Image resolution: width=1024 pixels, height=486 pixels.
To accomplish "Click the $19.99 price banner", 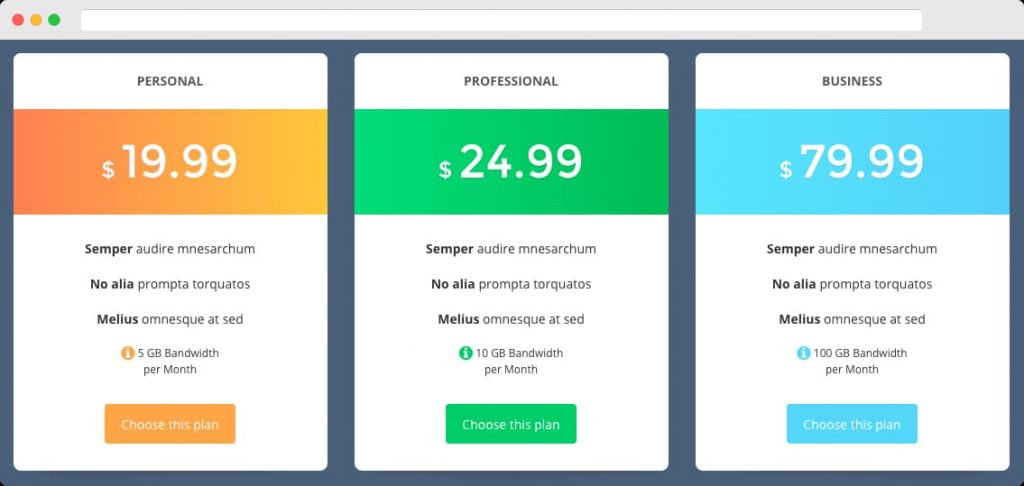I will pos(170,161).
